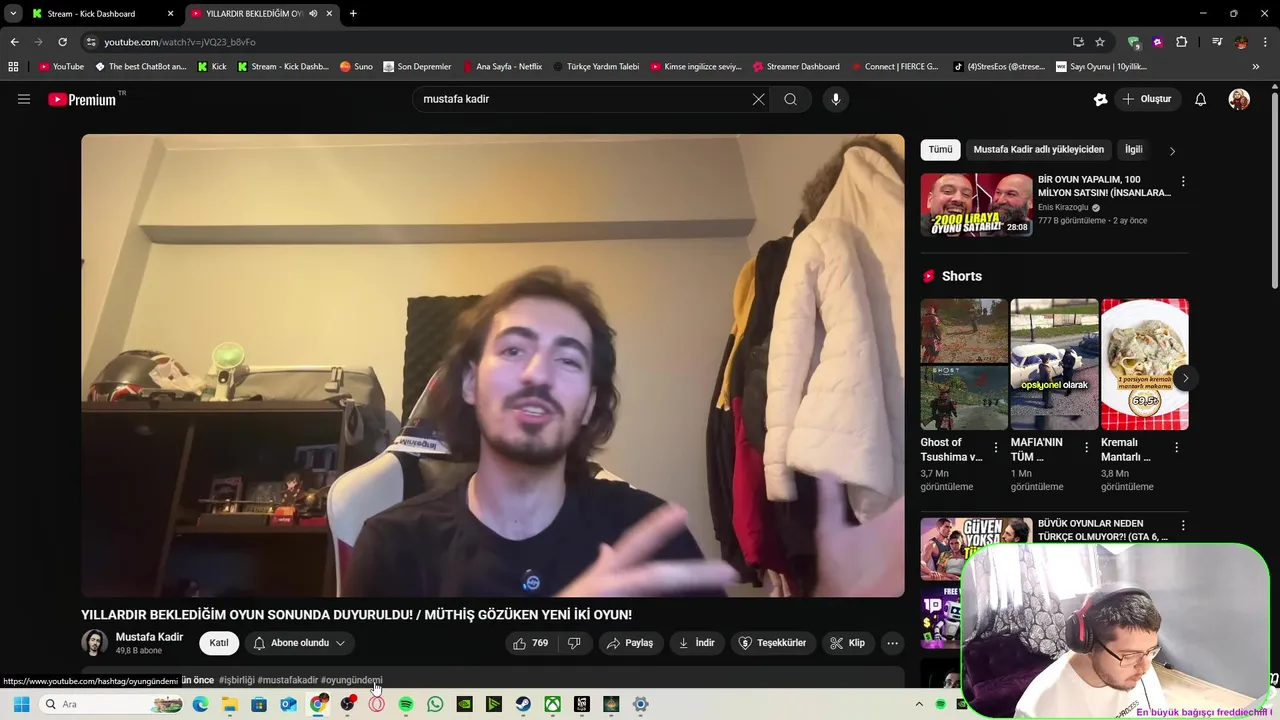Open options for the Enis Kirazoglu video
Image resolution: width=1280 pixels, height=720 pixels.
(1183, 182)
